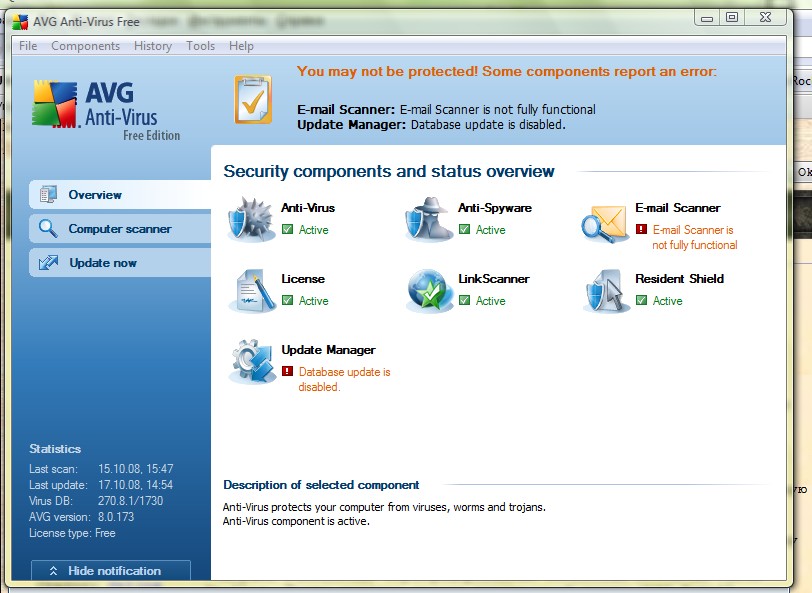Start Update now from sidebar
Screen dimensions: 812x593
(x=120, y=263)
